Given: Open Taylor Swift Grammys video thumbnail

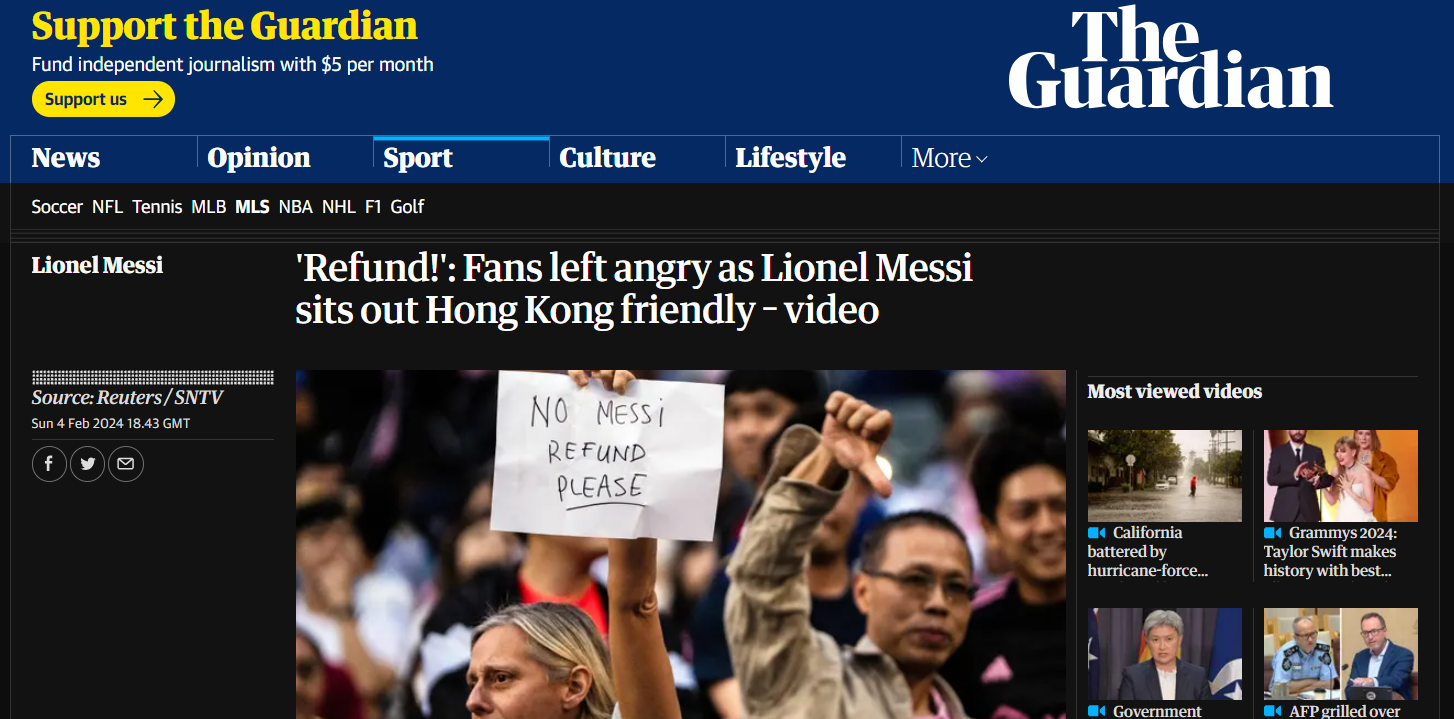Looking at the screenshot, I should (1341, 476).
